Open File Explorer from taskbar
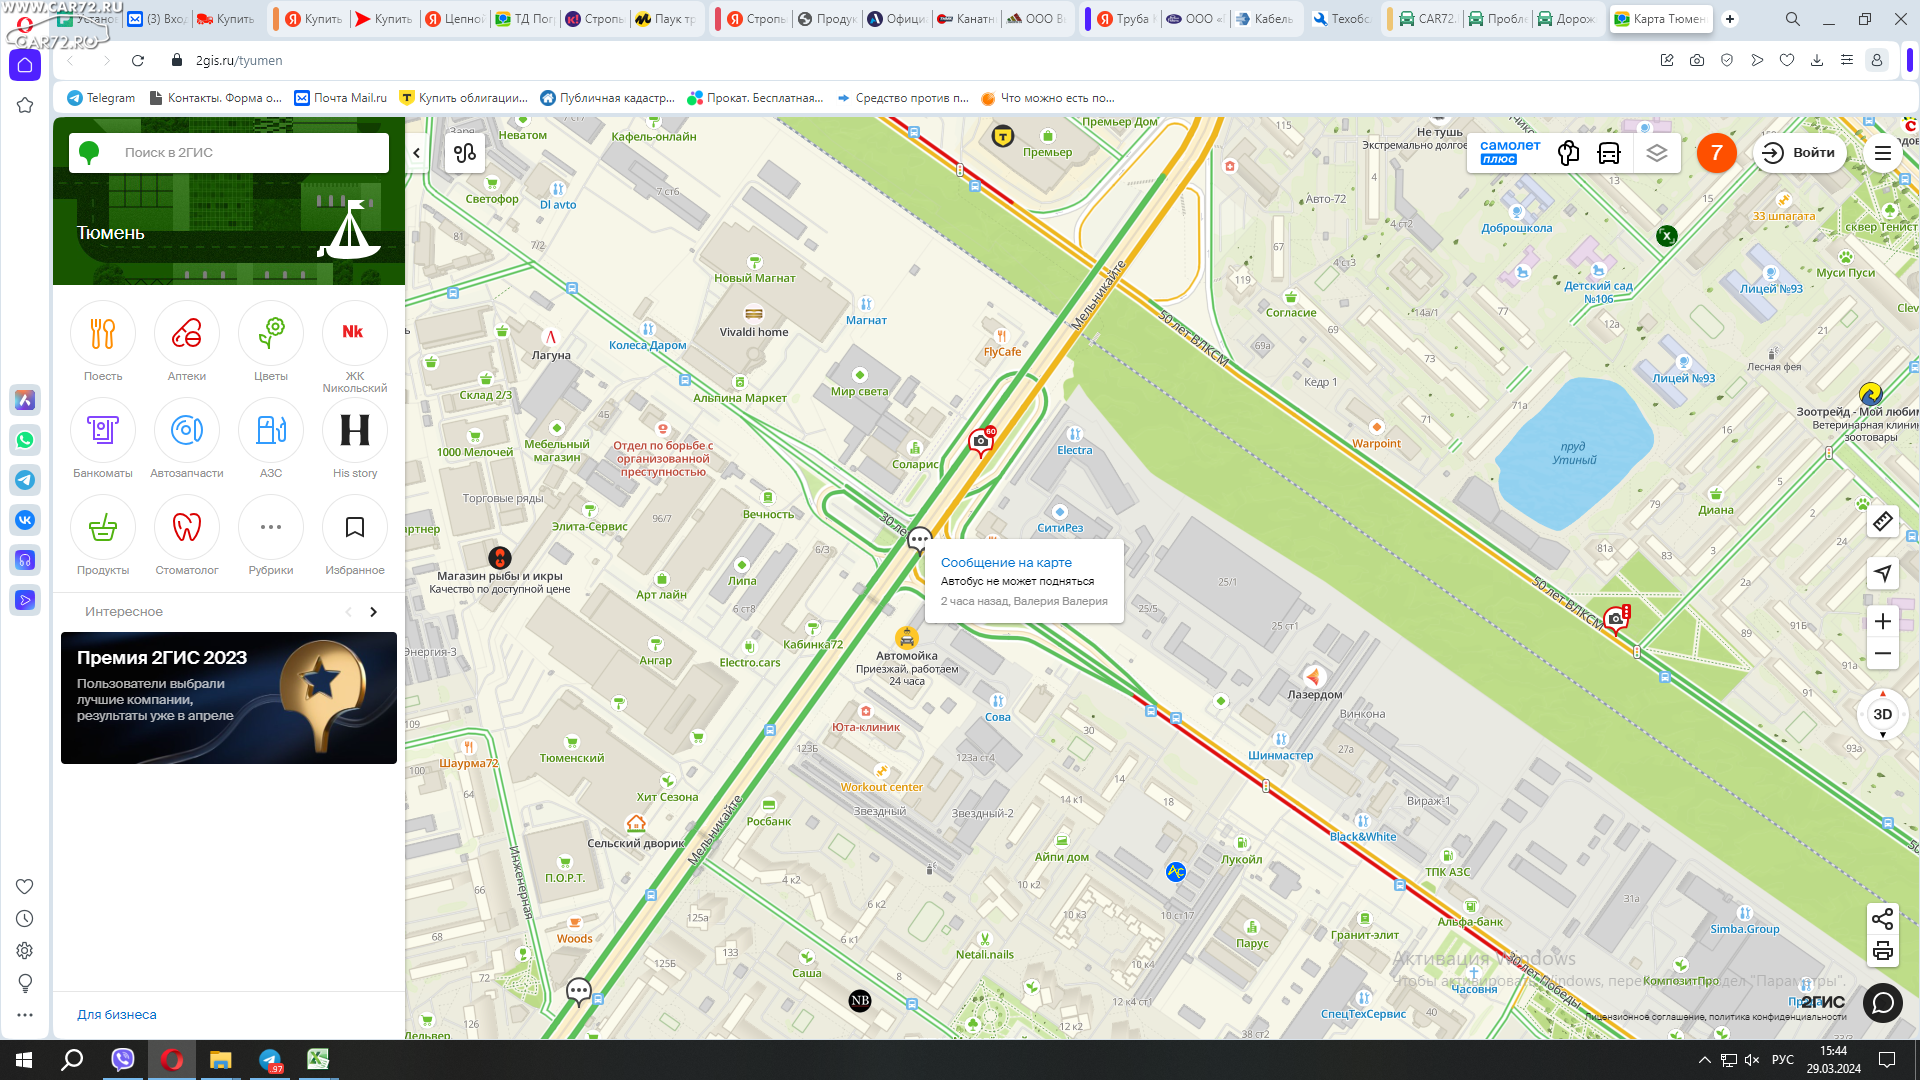1920x1080 pixels. (221, 1060)
